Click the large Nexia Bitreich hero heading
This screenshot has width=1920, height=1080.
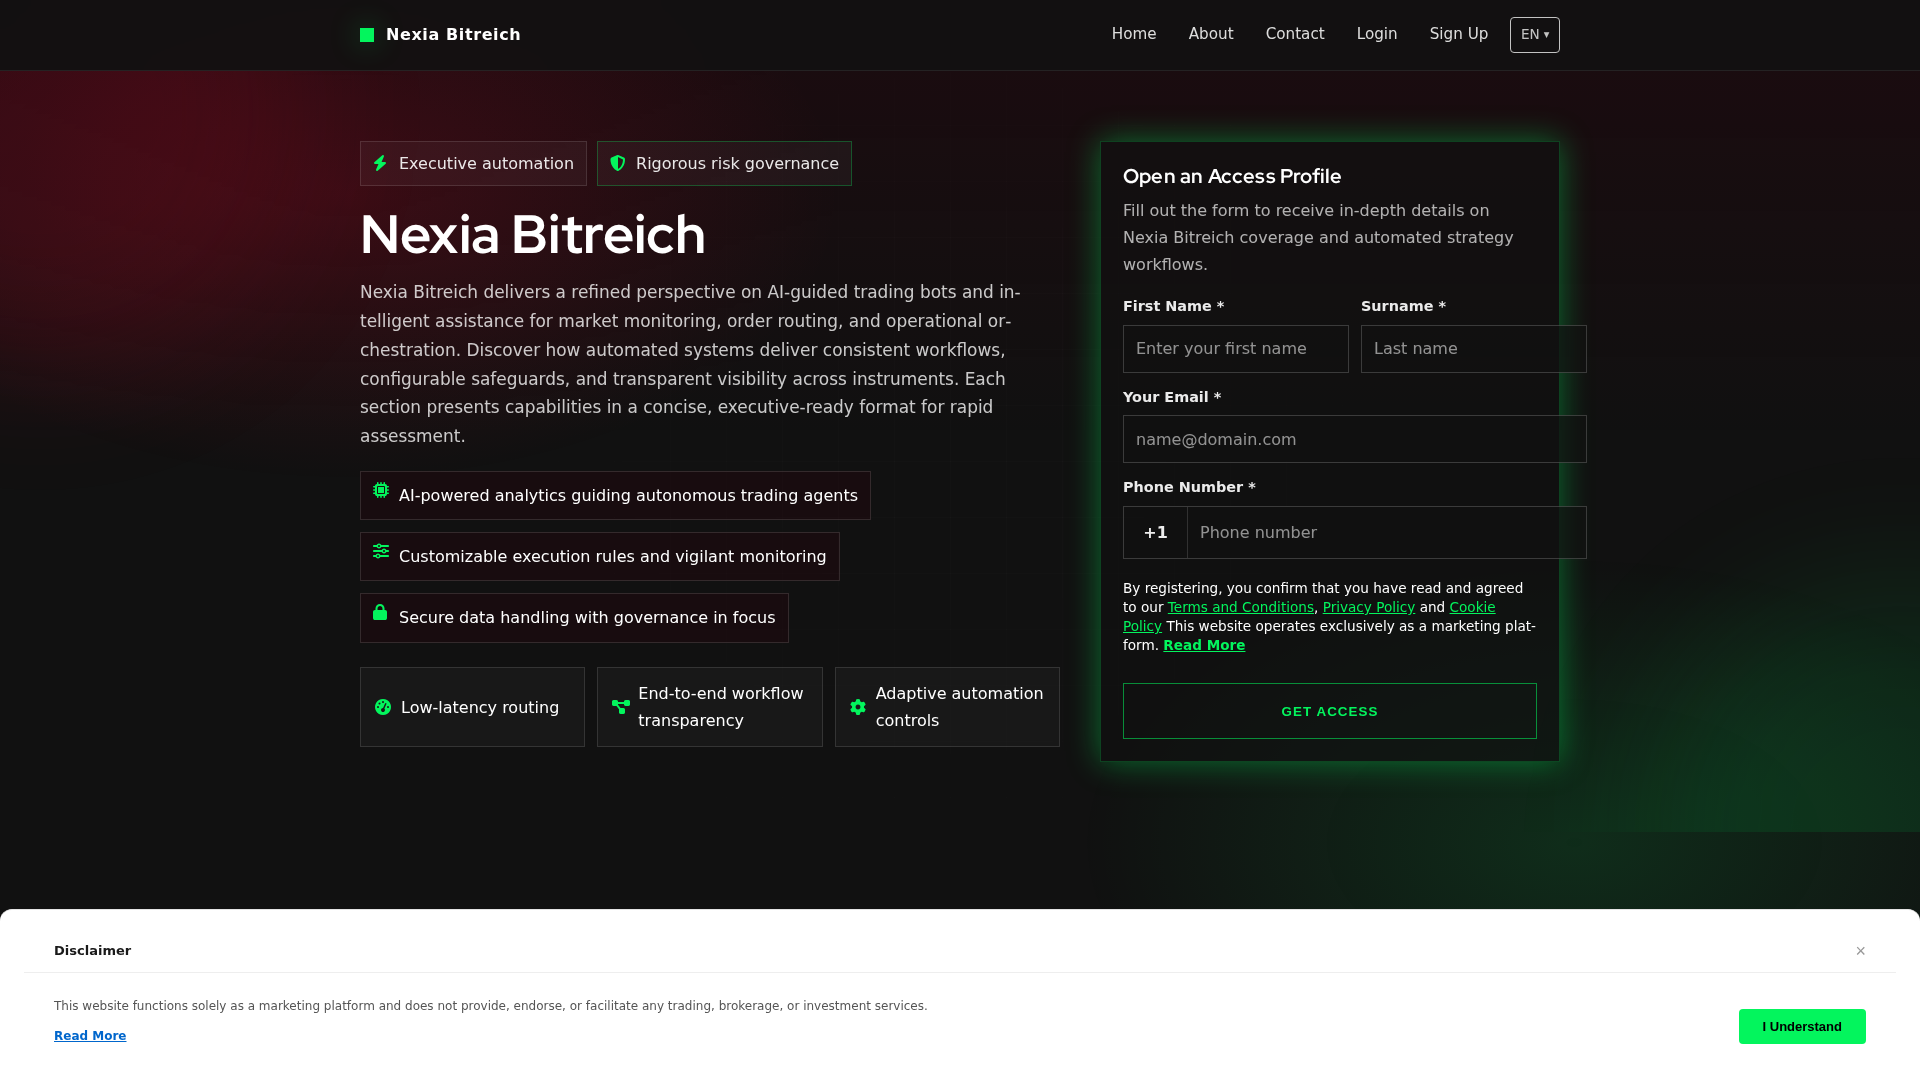click(533, 235)
